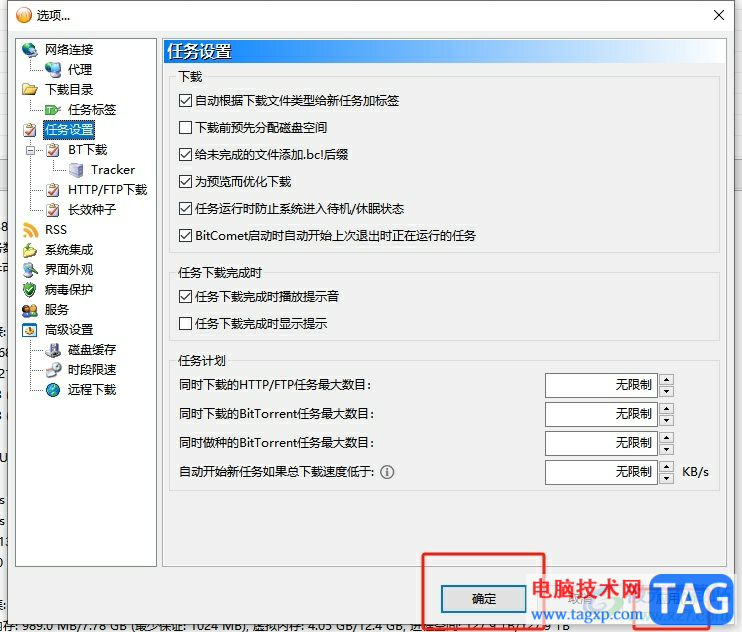Open the 下载目录 settings page
The width and height of the screenshot is (742, 632).
click(69, 89)
